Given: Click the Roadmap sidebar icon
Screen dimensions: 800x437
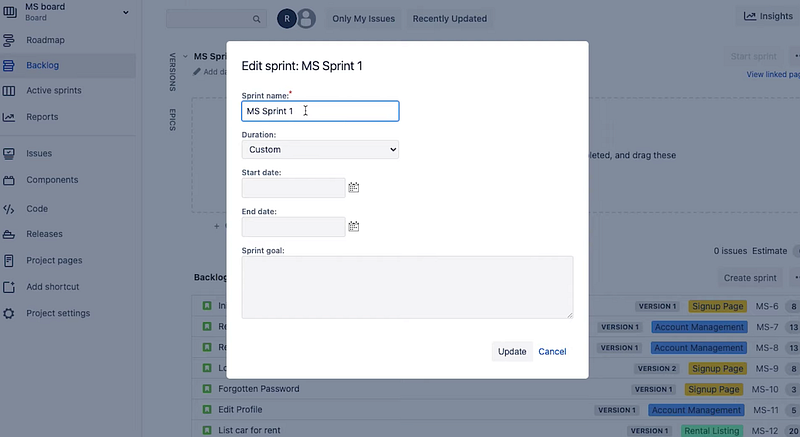Looking at the screenshot, I should [9, 40].
